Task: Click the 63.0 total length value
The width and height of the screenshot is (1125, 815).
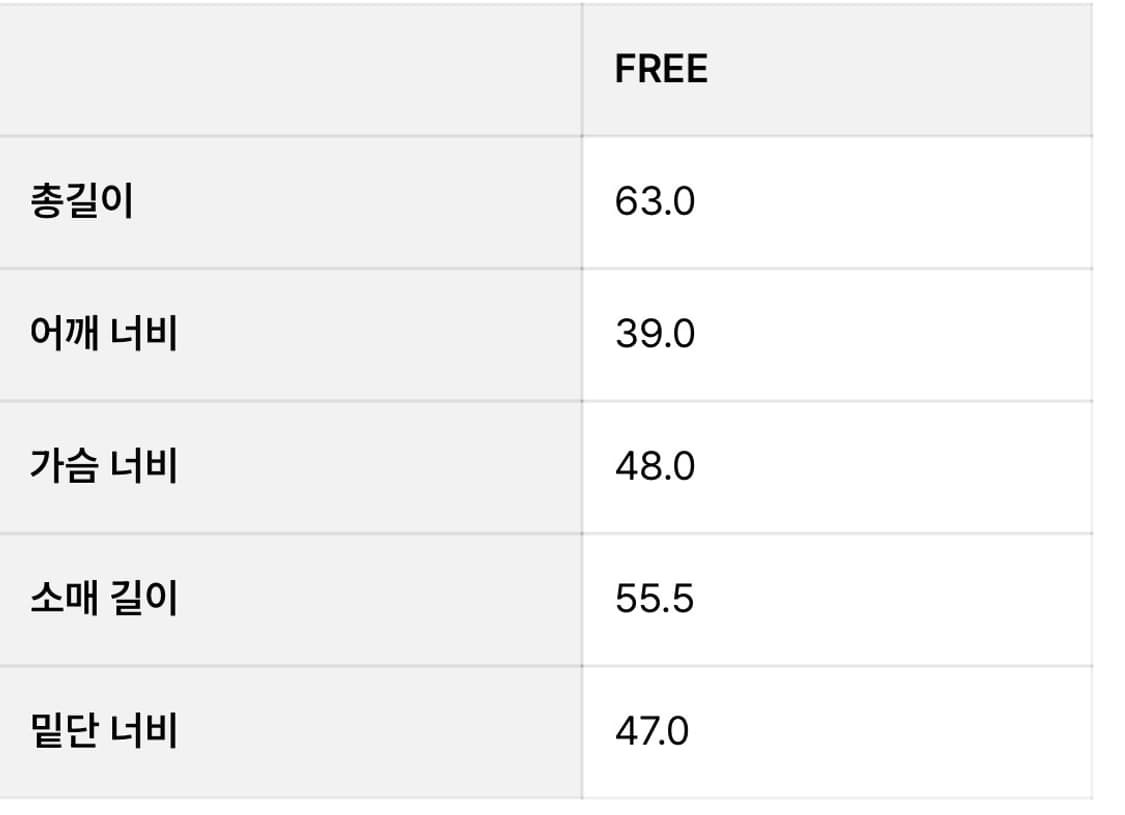Action: pyautogui.click(x=655, y=202)
